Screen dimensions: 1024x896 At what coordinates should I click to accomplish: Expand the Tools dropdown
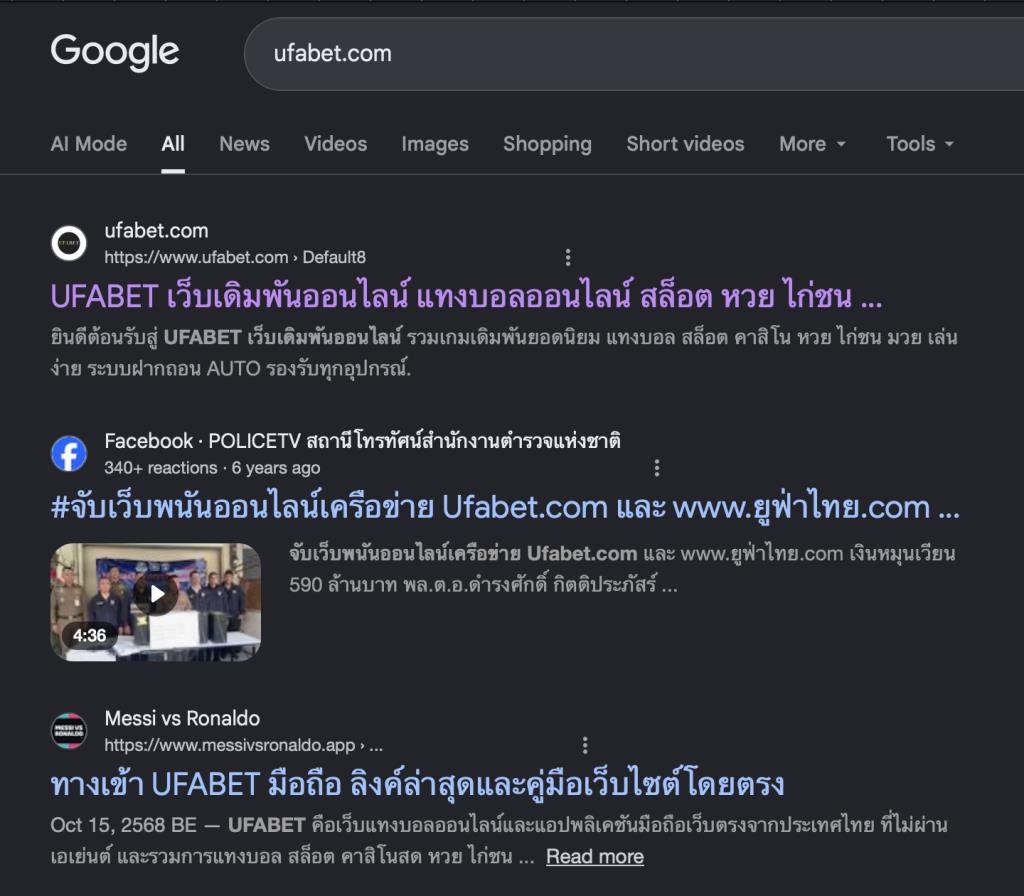coord(920,144)
